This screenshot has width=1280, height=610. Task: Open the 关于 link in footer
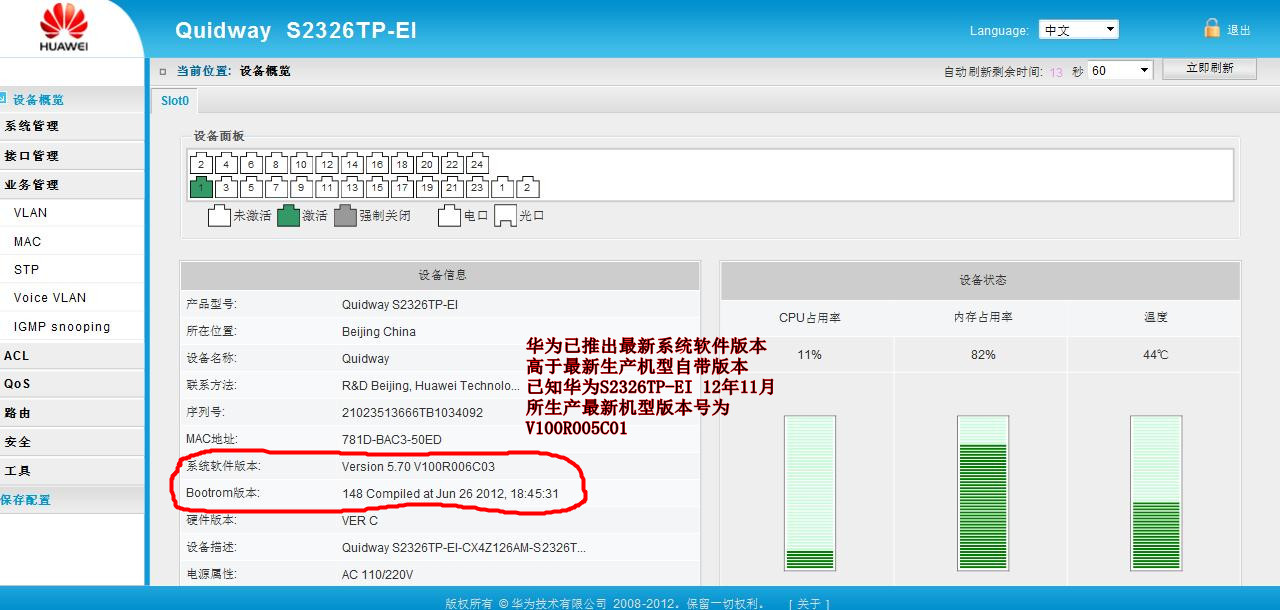(x=809, y=603)
